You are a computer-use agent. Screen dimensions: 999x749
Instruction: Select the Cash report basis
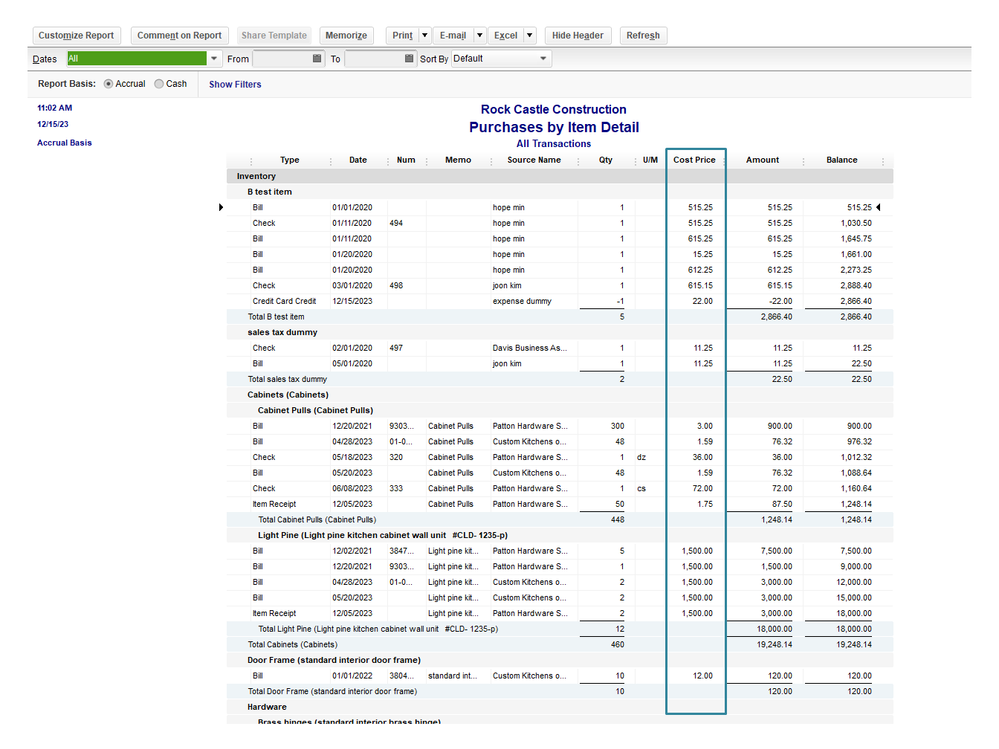click(160, 84)
